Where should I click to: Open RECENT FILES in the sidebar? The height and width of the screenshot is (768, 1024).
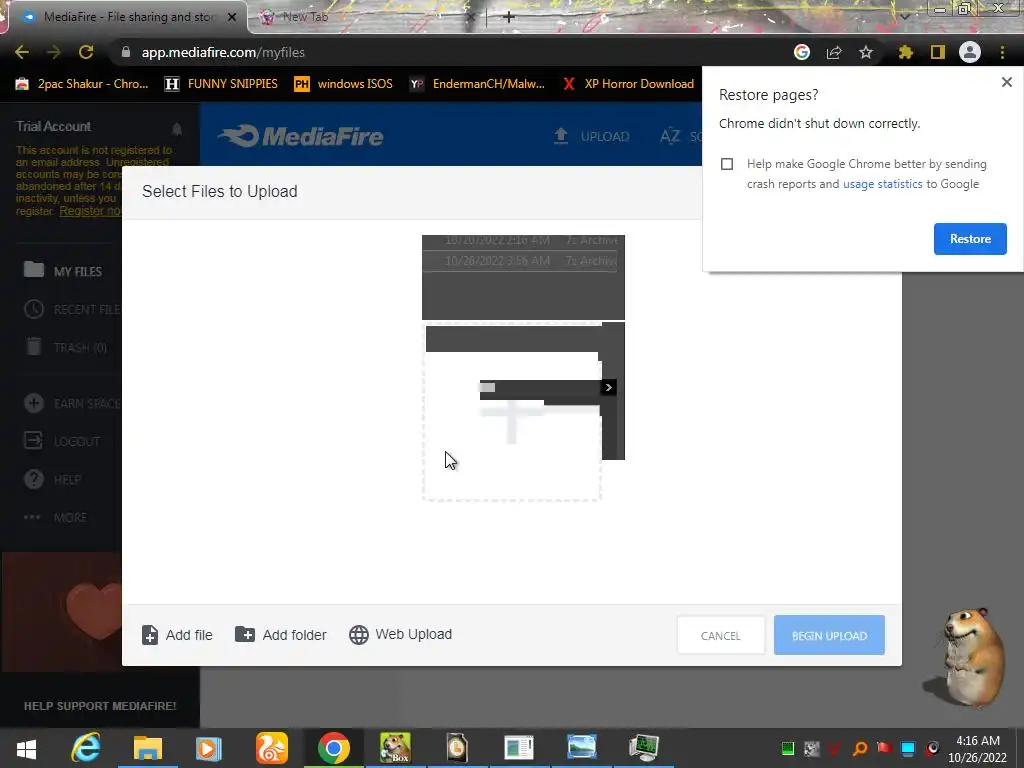pyautogui.click(x=72, y=309)
